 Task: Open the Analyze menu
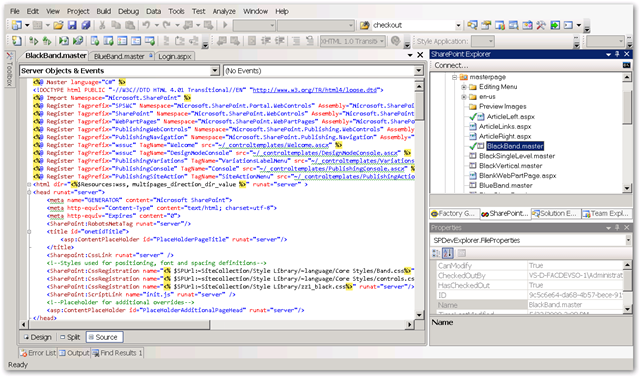point(224,11)
